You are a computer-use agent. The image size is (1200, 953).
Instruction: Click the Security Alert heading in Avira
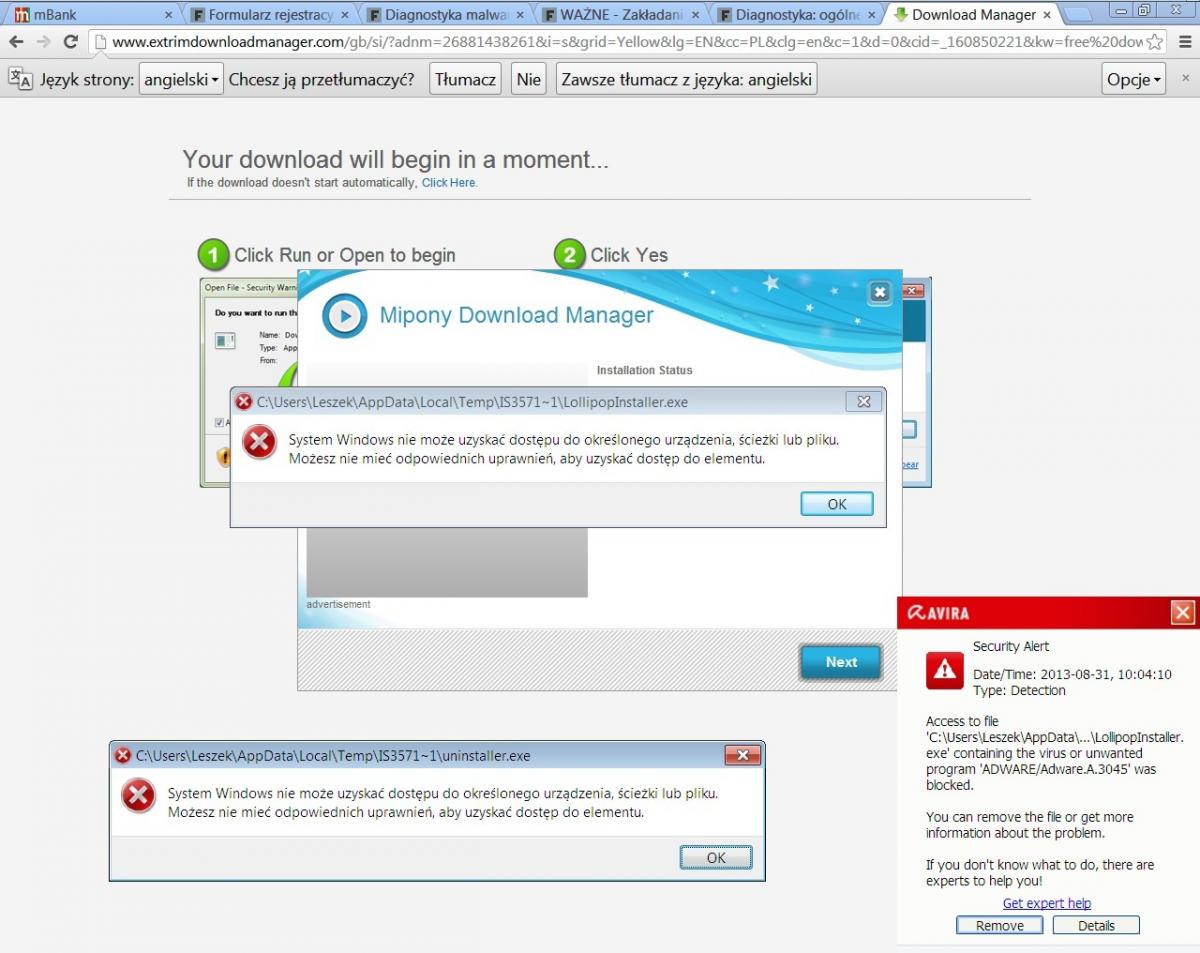[x=1011, y=646]
